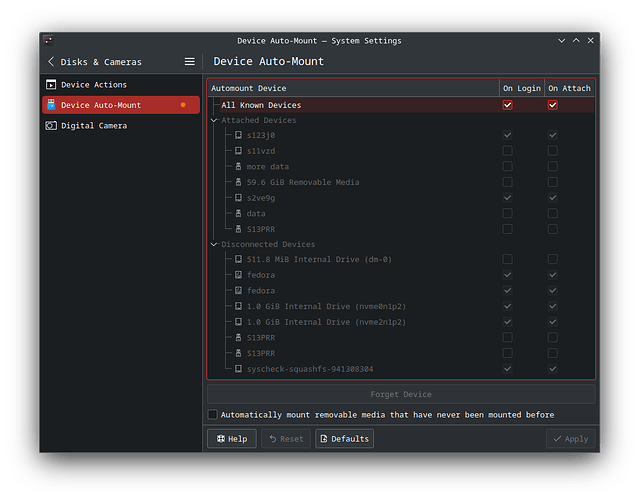This screenshot has height=500, width=640.
Task: Click the drive icon next to nvme0n1p2 entry
Action: [238, 306]
